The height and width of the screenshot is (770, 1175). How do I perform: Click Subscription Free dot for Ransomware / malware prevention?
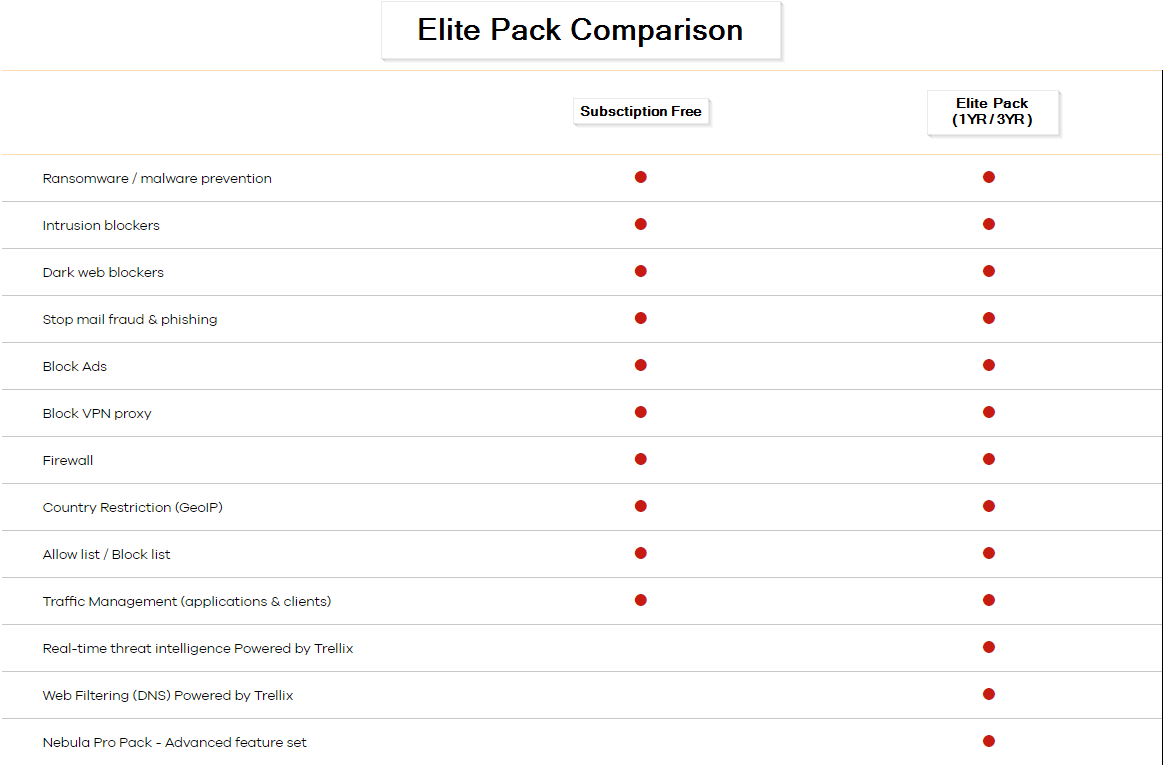click(641, 177)
